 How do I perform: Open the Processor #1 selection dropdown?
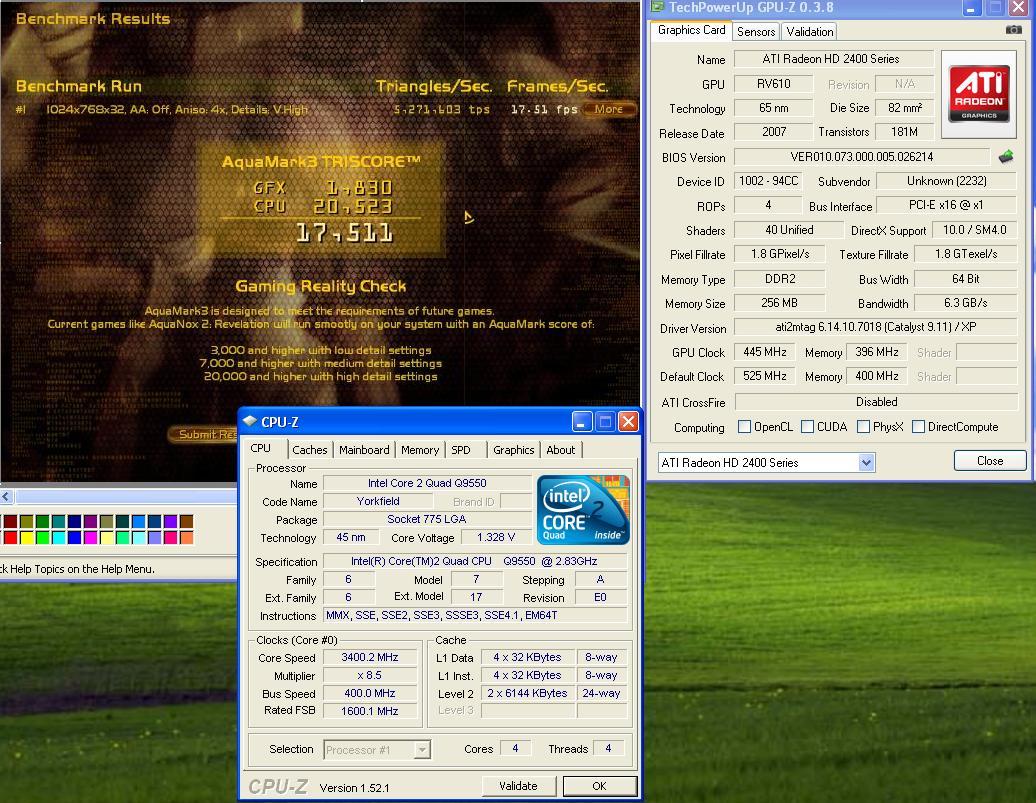(x=422, y=749)
